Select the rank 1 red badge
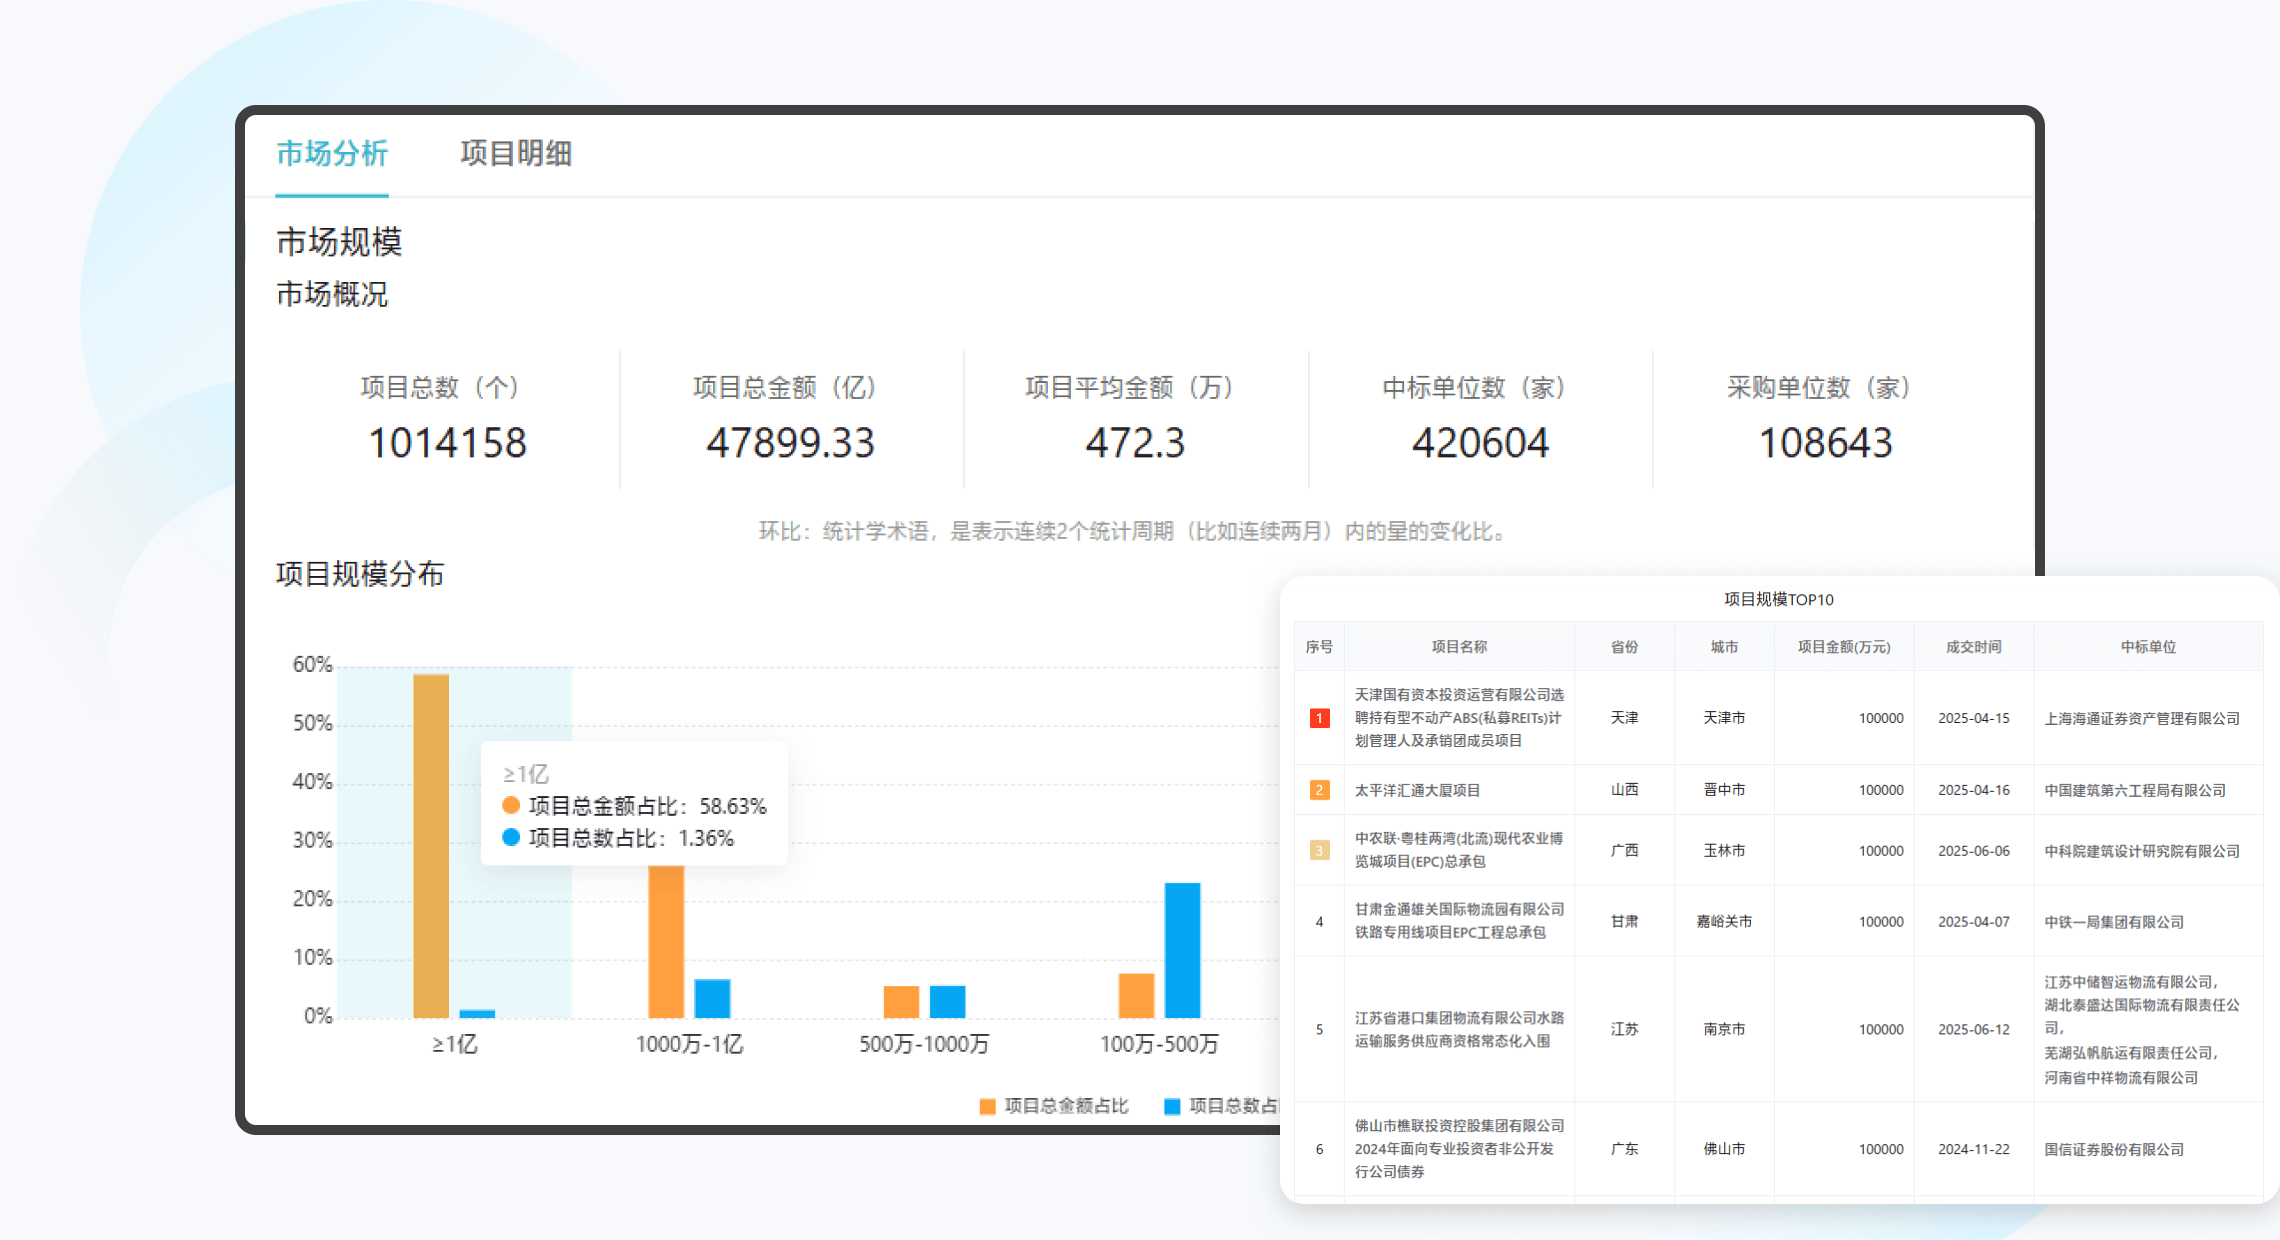 pyautogui.click(x=1319, y=718)
